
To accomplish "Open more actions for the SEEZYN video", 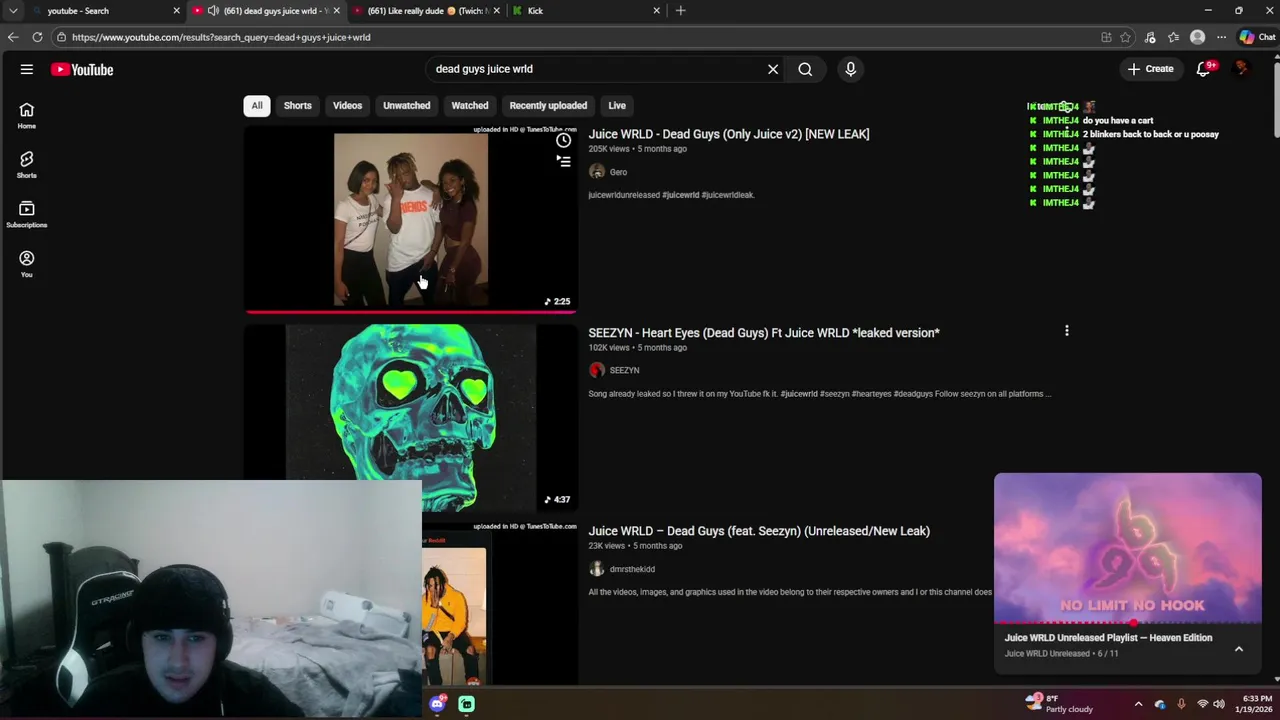I will tap(1067, 331).
